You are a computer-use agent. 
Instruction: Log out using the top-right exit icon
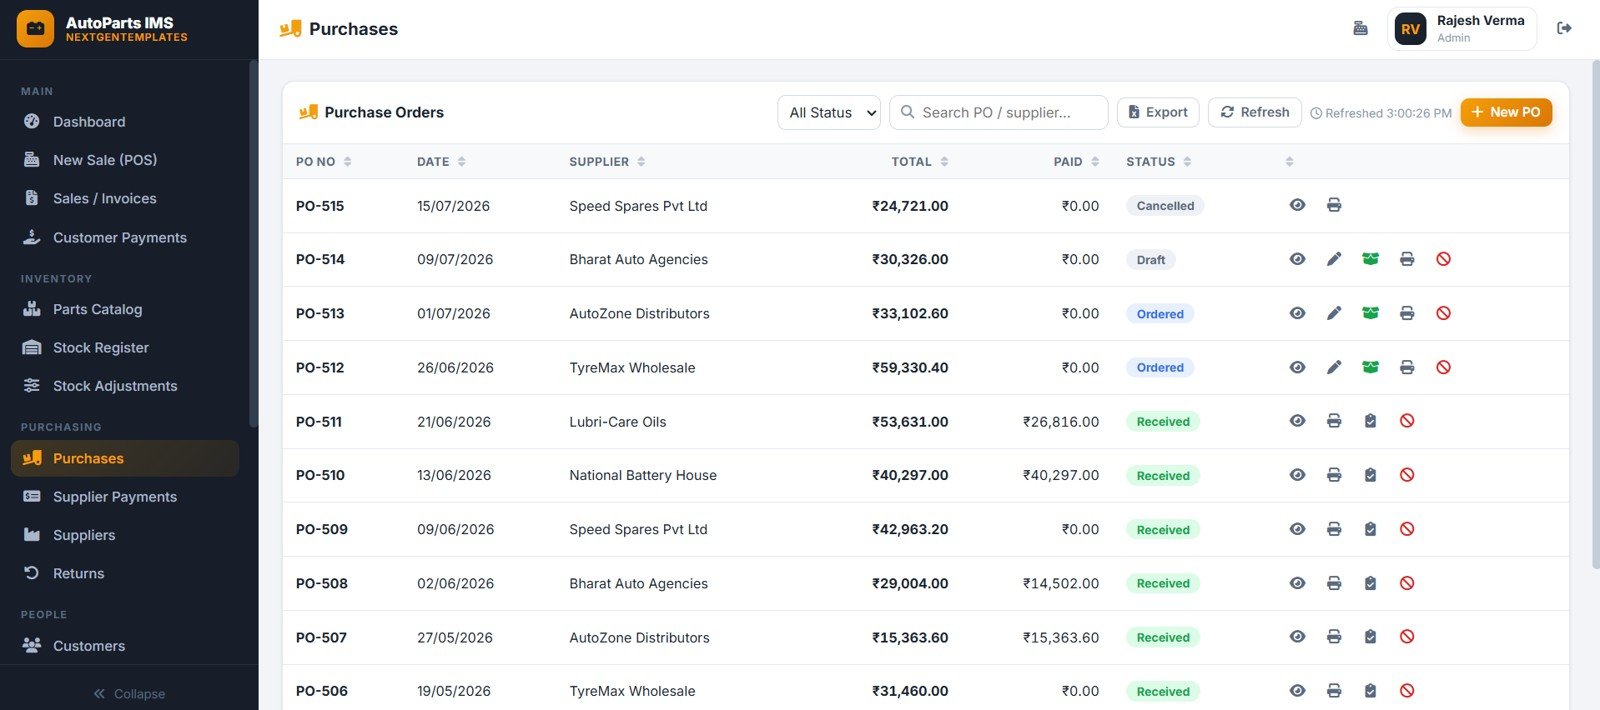1564,28
